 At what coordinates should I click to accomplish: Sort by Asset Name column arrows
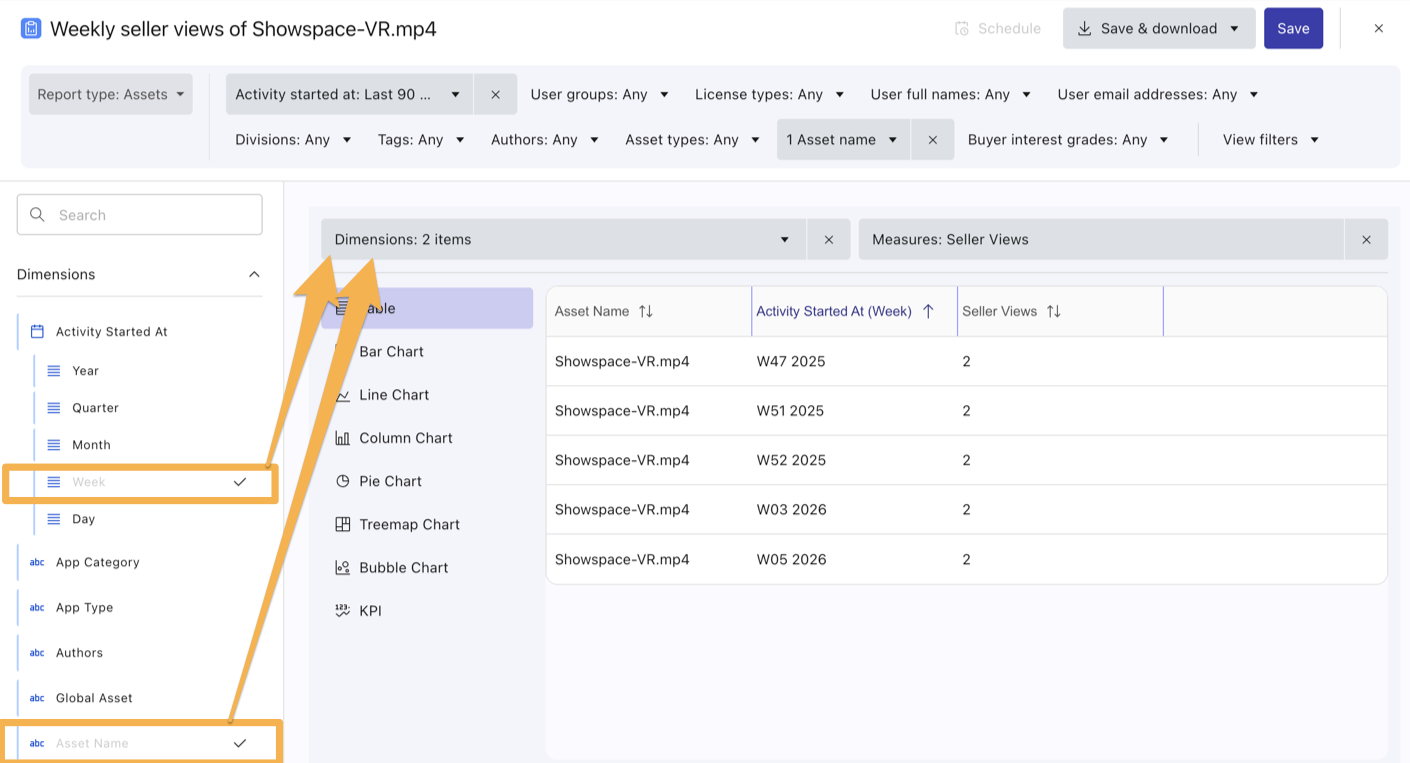(646, 311)
